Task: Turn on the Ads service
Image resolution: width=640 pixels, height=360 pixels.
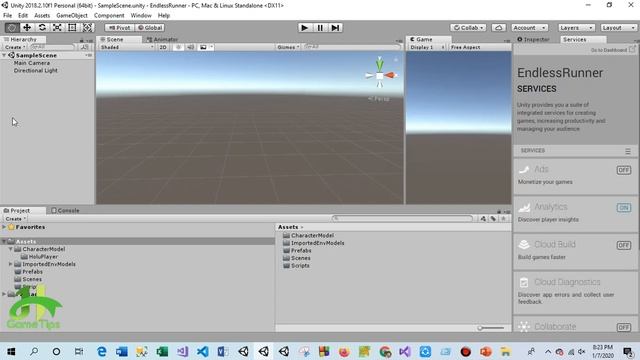Action: (624, 170)
